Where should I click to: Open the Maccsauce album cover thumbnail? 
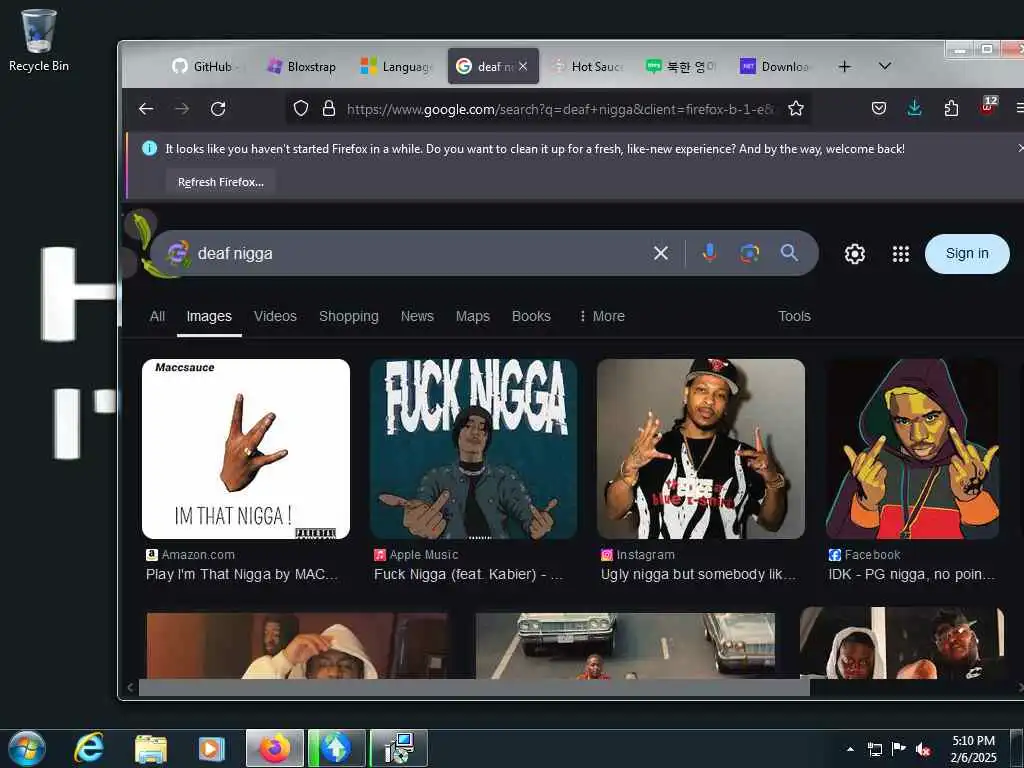246,449
